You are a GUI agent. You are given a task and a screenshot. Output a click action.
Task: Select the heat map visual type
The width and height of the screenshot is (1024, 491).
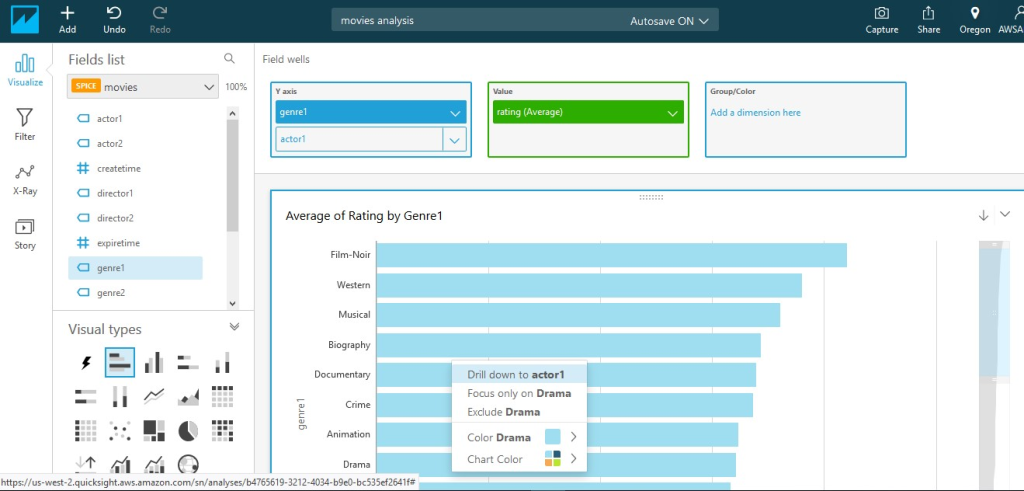pyautogui.click(x=223, y=430)
